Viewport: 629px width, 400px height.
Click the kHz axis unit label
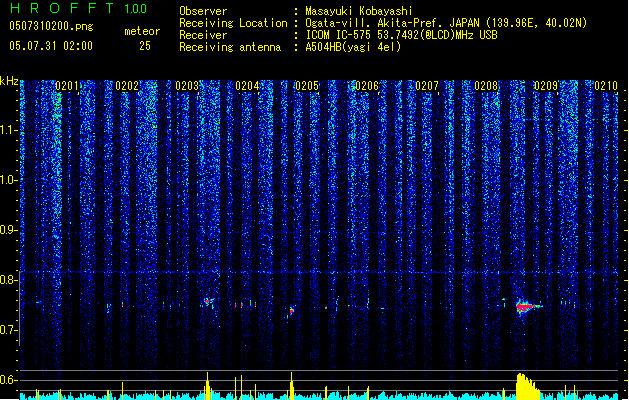pos(9,81)
